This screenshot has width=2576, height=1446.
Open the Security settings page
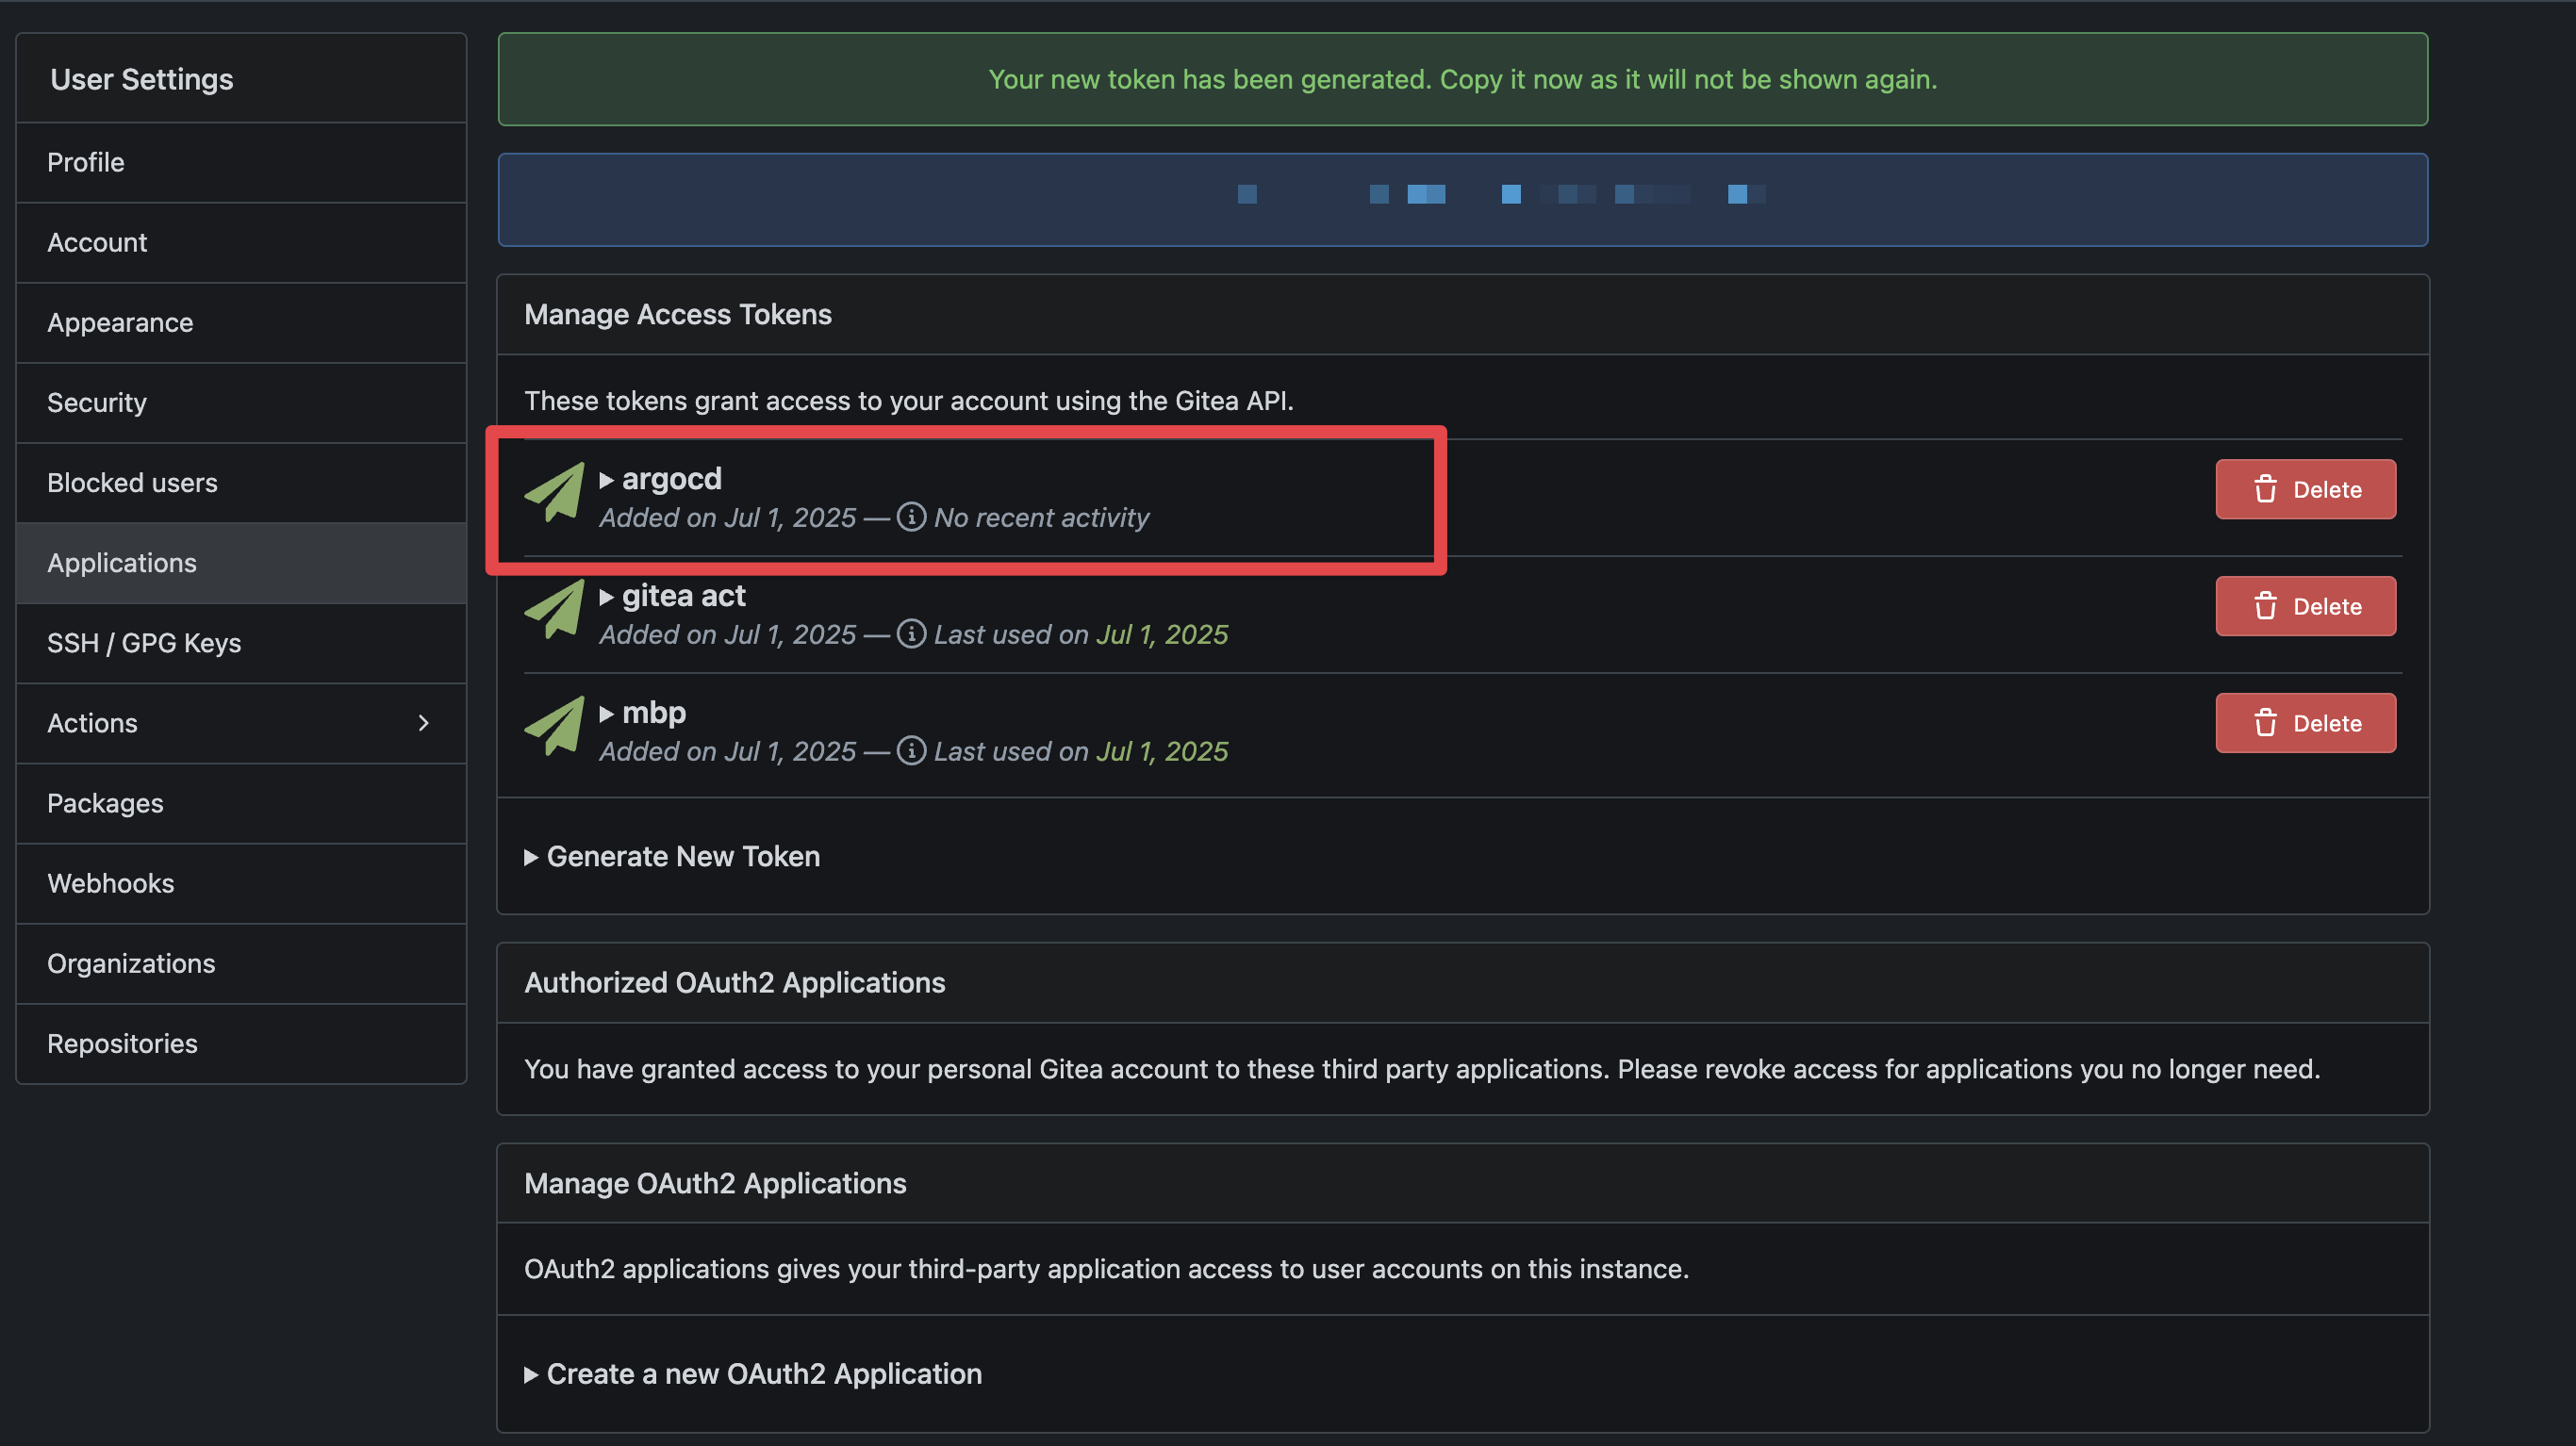pos(97,403)
